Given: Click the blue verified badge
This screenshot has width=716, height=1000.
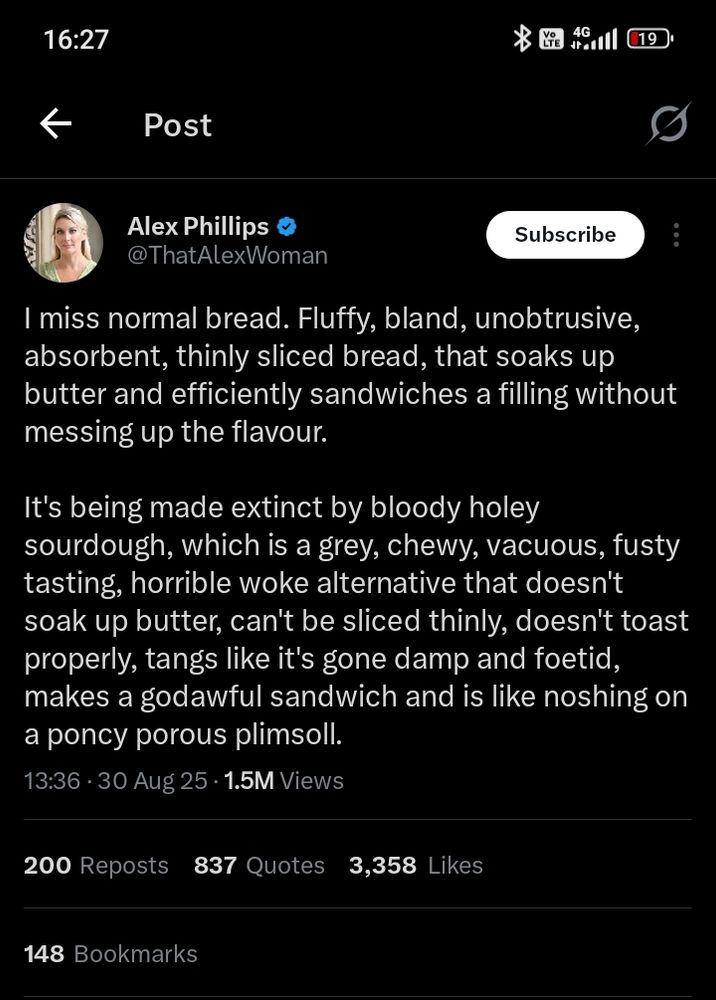Looking at the screenshot, I should coord(286,227).
